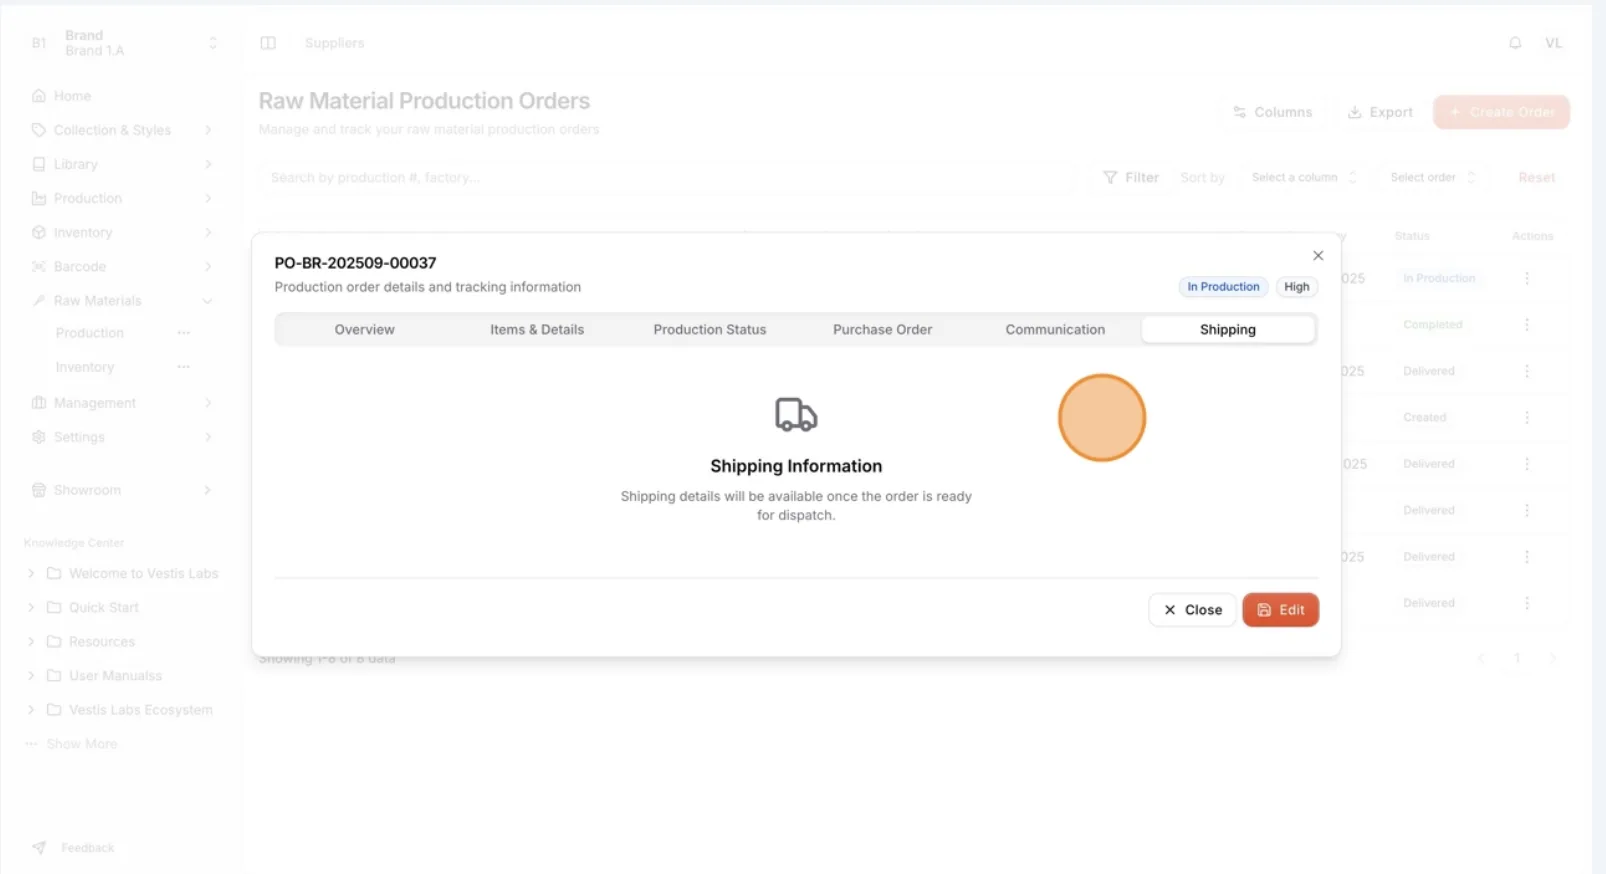
Task: Expand the Library section chevron
Action: pos(208,164)
